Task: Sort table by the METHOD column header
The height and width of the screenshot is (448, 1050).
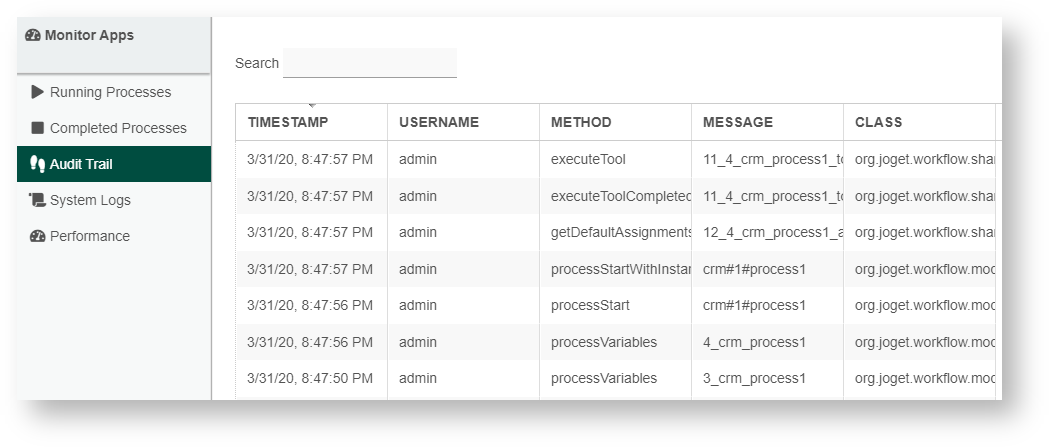Action: [581, 122]
